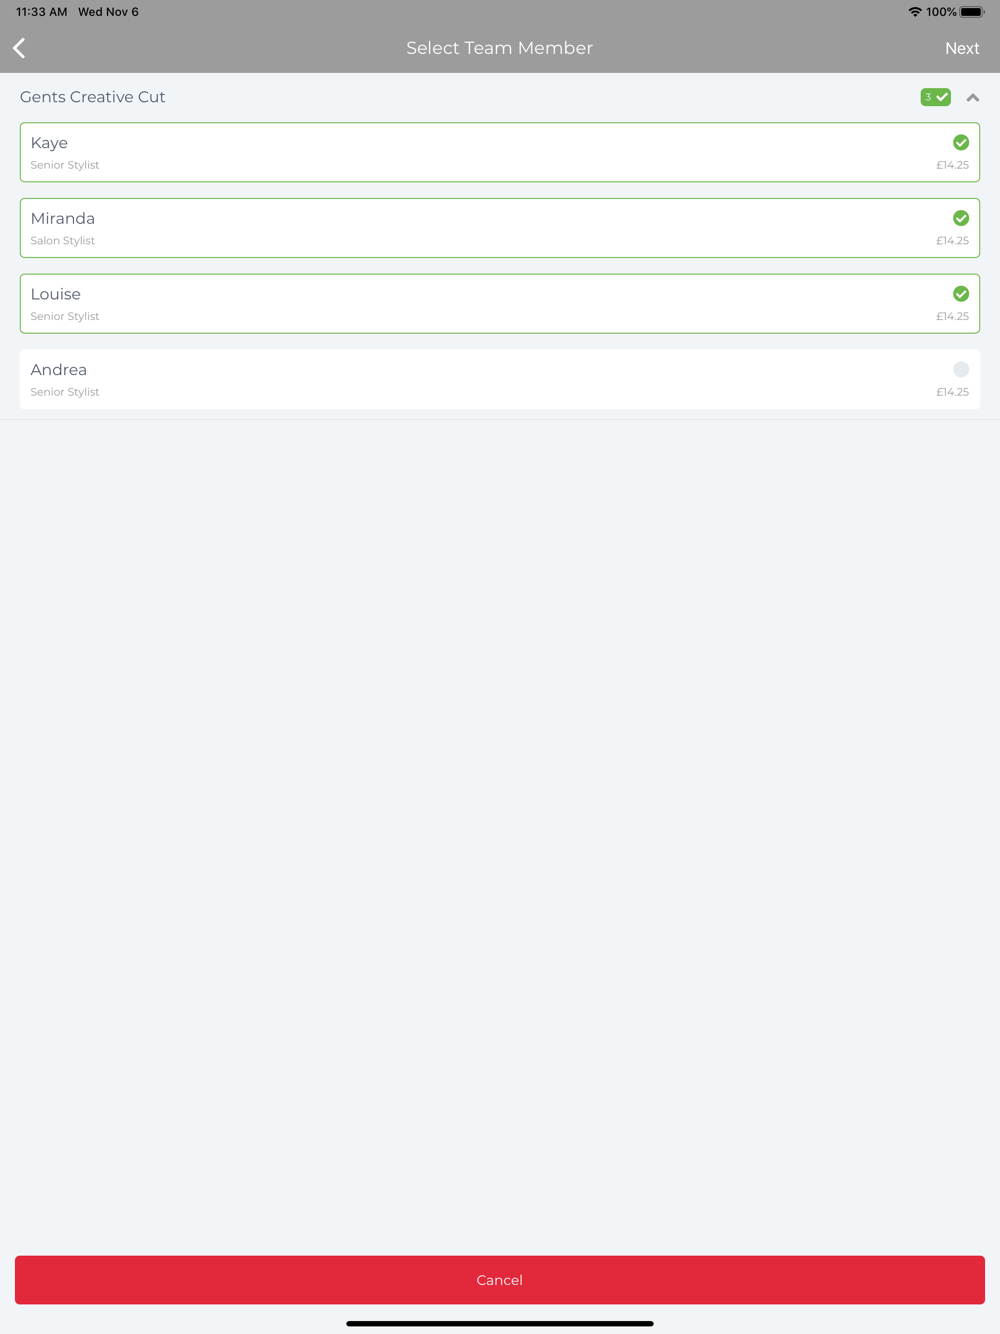Tap the Louise name label

[56, 294]
